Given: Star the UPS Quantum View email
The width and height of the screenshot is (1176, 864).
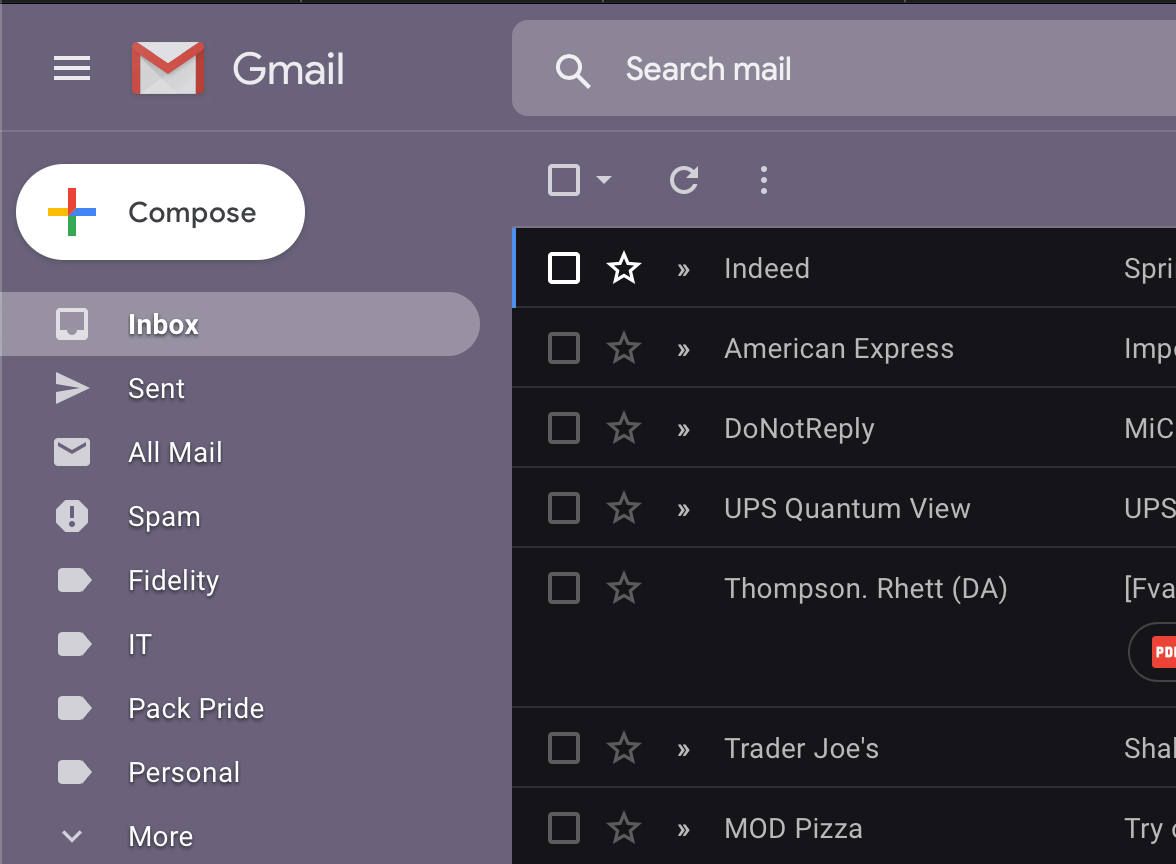Looking at the screenshot, I should coord(623,508).
